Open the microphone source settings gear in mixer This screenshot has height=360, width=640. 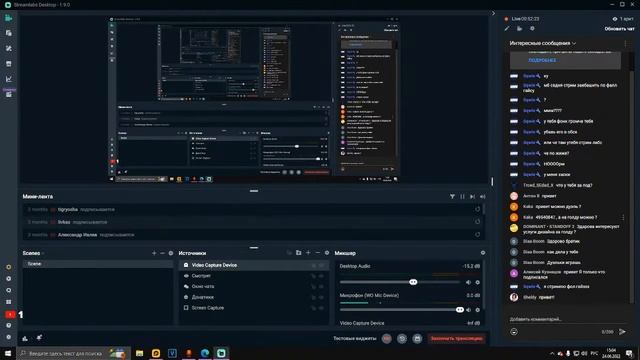478,310
